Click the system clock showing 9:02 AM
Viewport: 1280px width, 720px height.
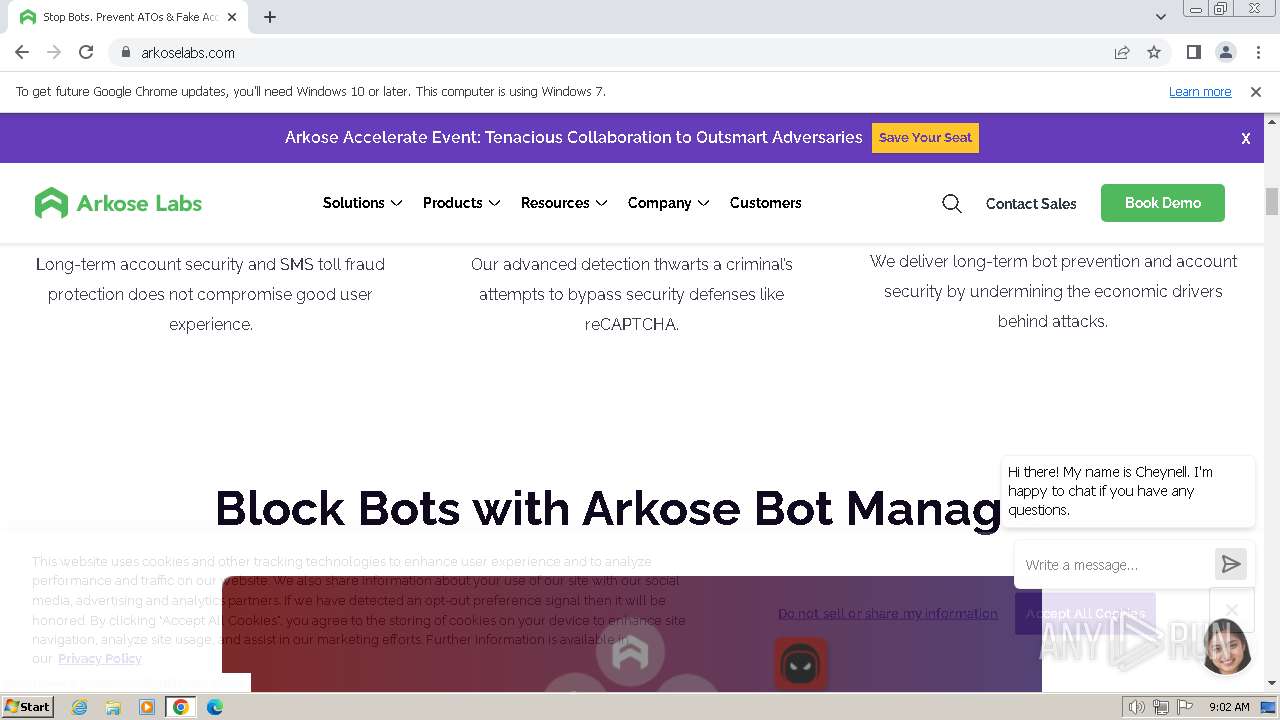tap(1229, 707)
